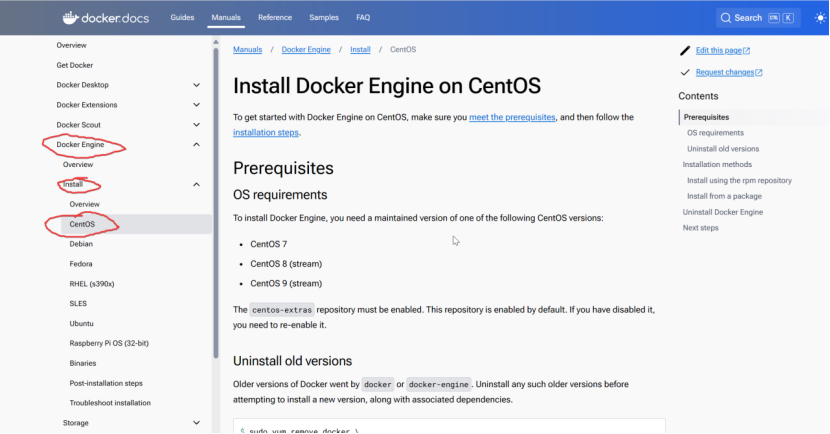This screenshot has height=434, width=830.
Task: Expand the Storage sidebar section
Action: point(196,423)
